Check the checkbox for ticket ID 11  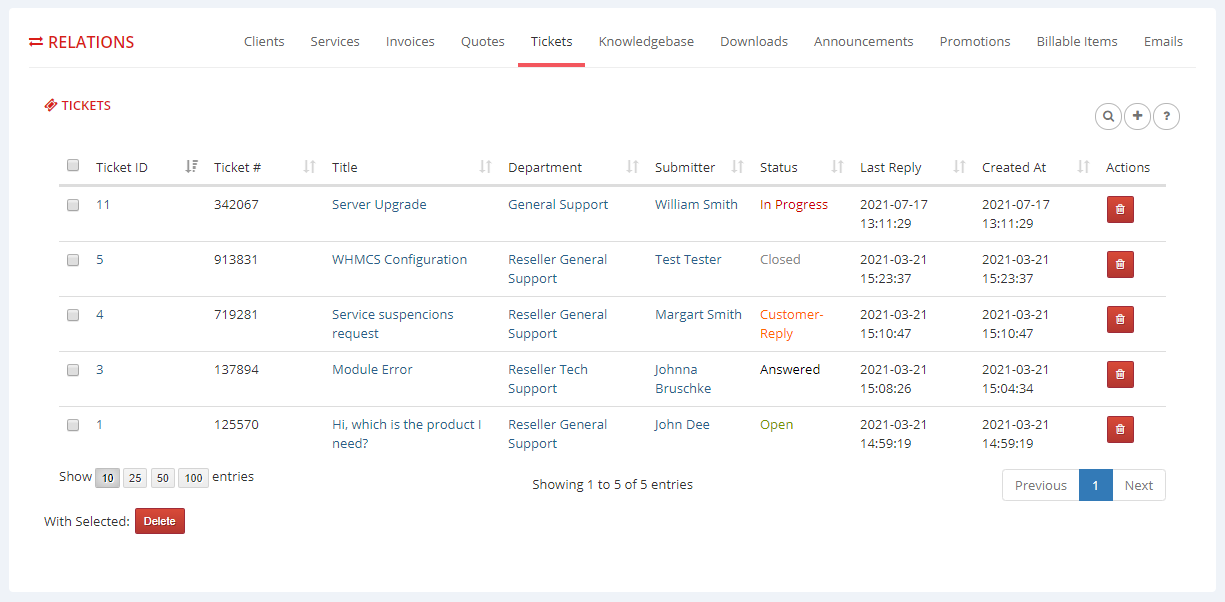(x=73, y=205)
